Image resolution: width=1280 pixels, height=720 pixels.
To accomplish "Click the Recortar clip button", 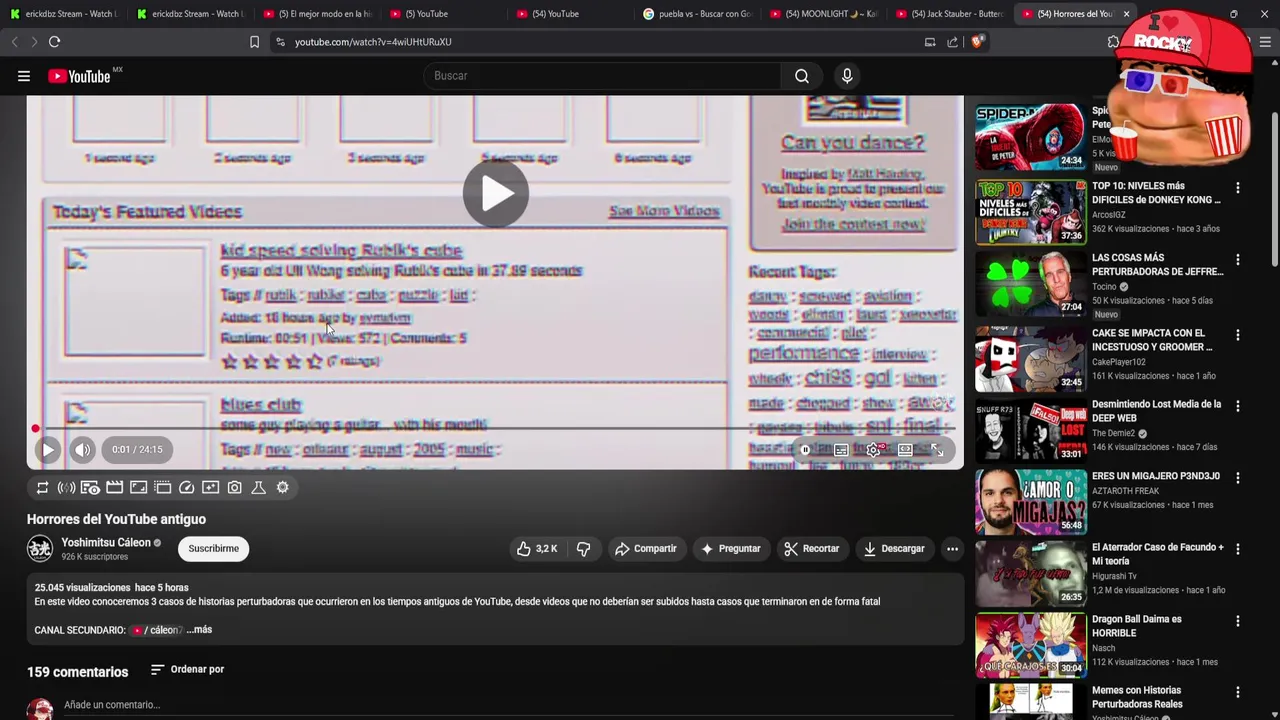I will (811, 549).
